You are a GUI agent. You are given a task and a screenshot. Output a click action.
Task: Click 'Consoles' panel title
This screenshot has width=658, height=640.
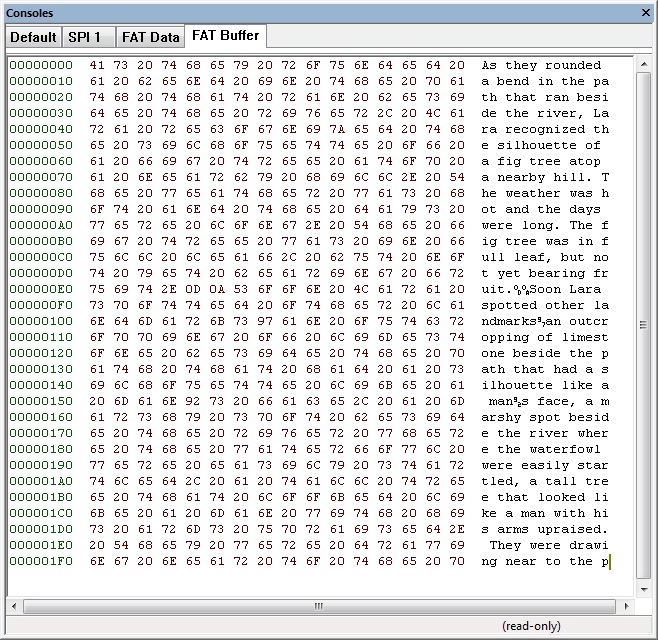(29, 13)
